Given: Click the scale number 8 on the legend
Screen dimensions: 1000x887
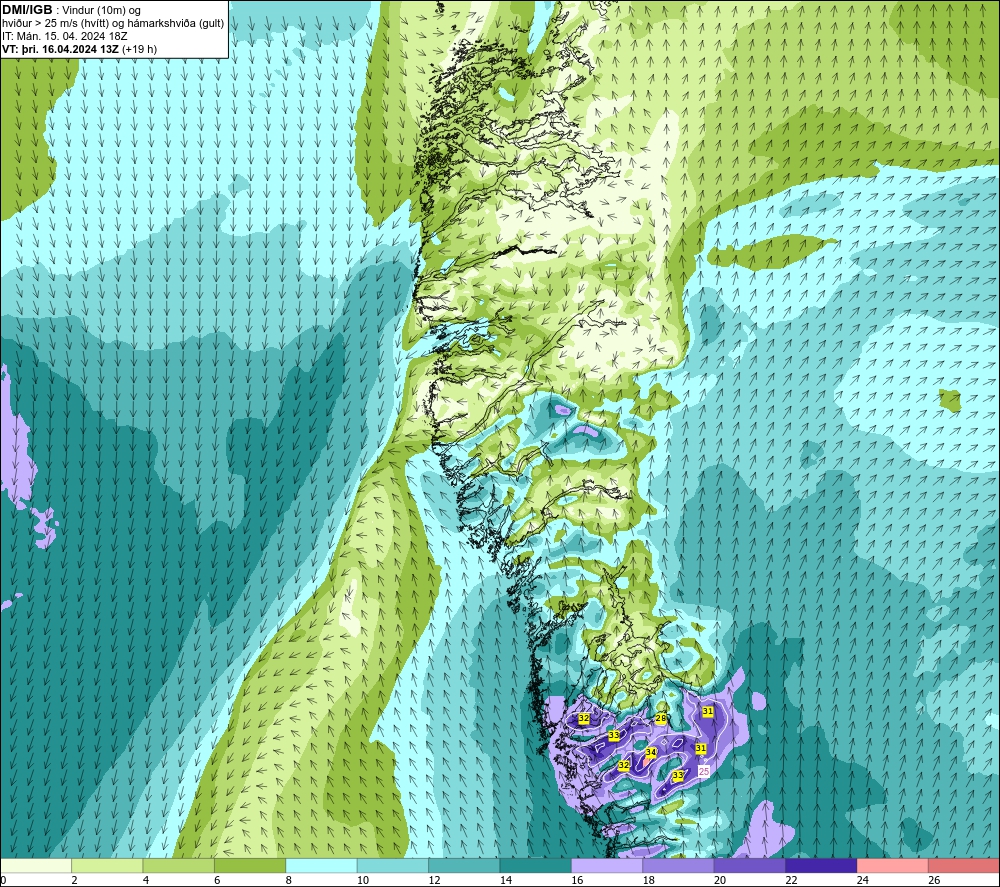Looking at the screenshot, I should pos(289,880).
